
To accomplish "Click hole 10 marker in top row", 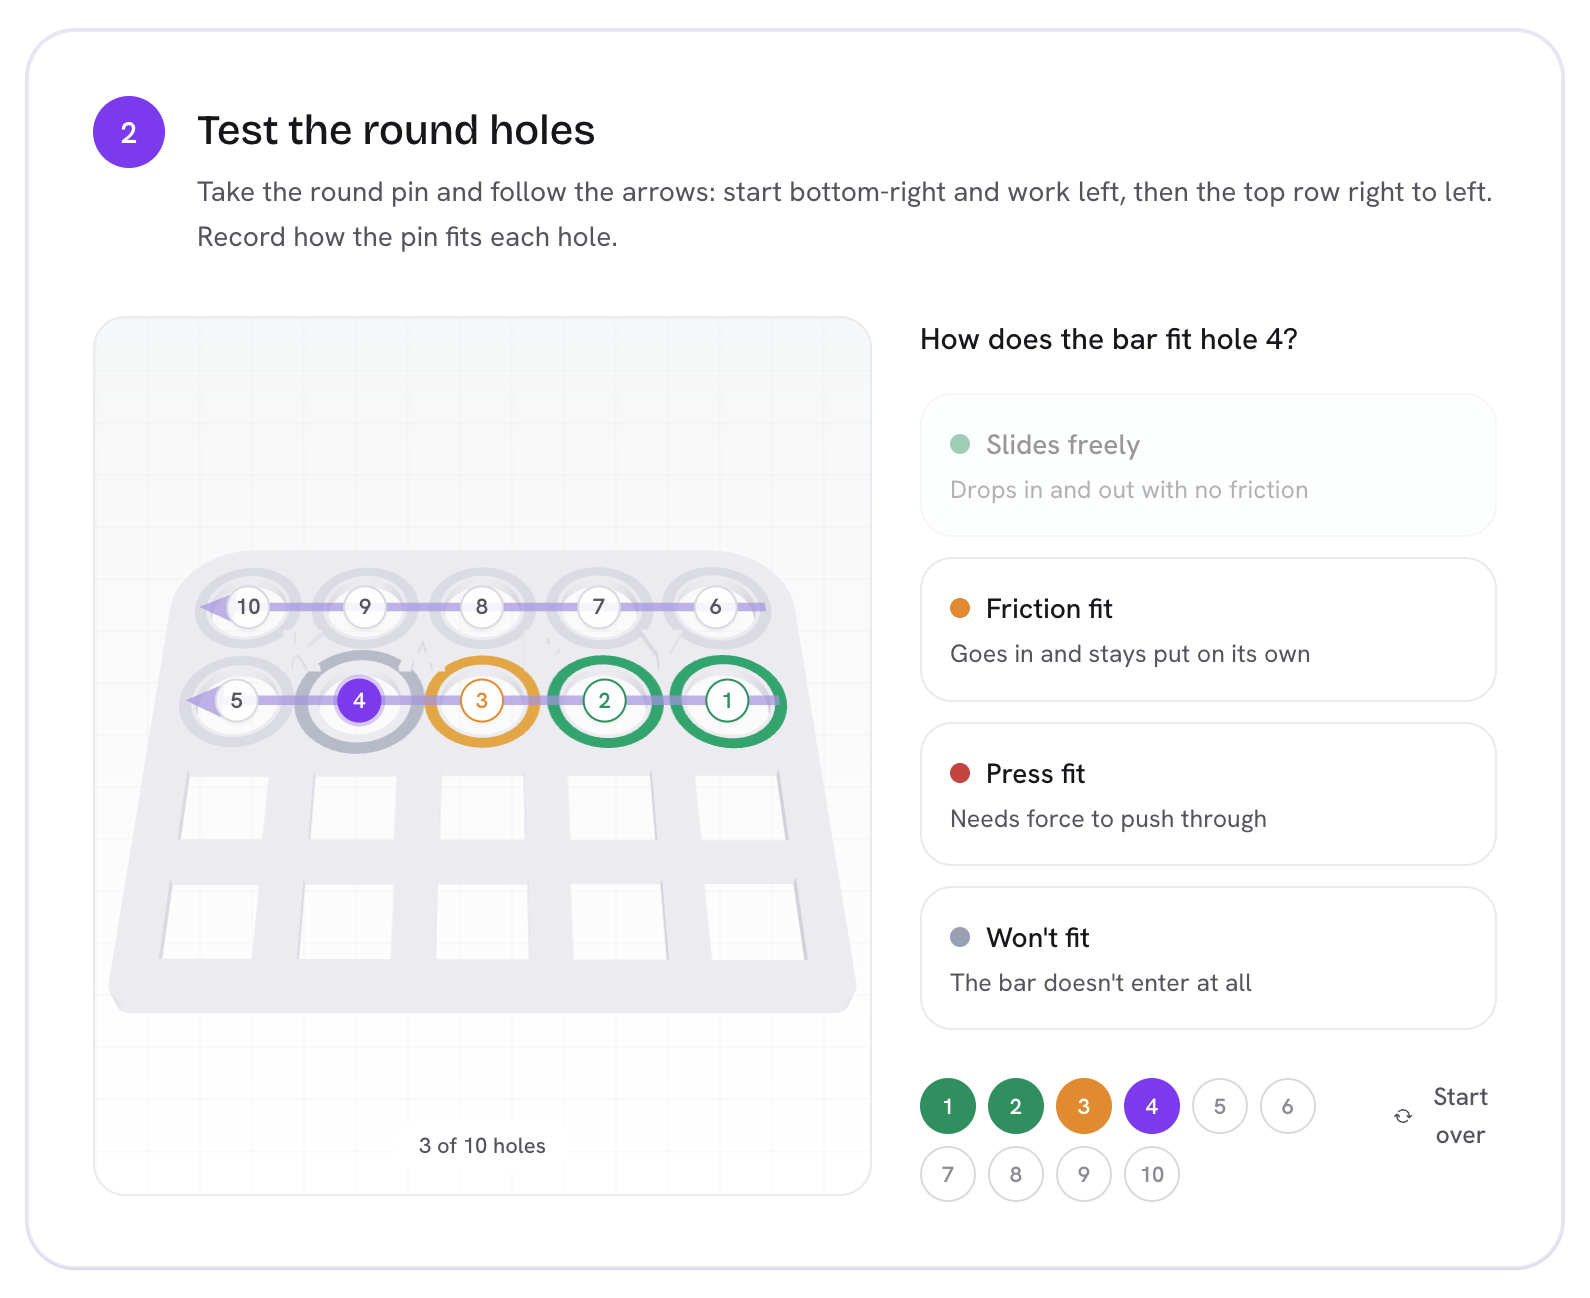I will (249, 607).
